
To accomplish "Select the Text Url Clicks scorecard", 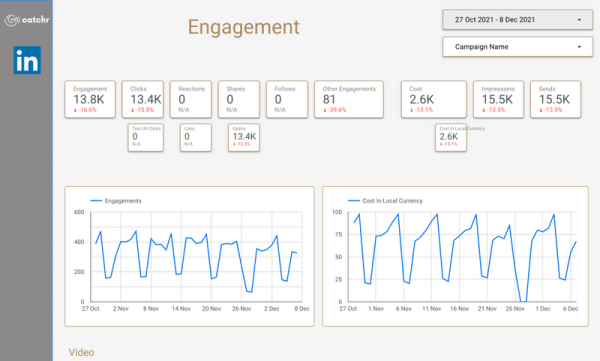I will pos(146,137).
